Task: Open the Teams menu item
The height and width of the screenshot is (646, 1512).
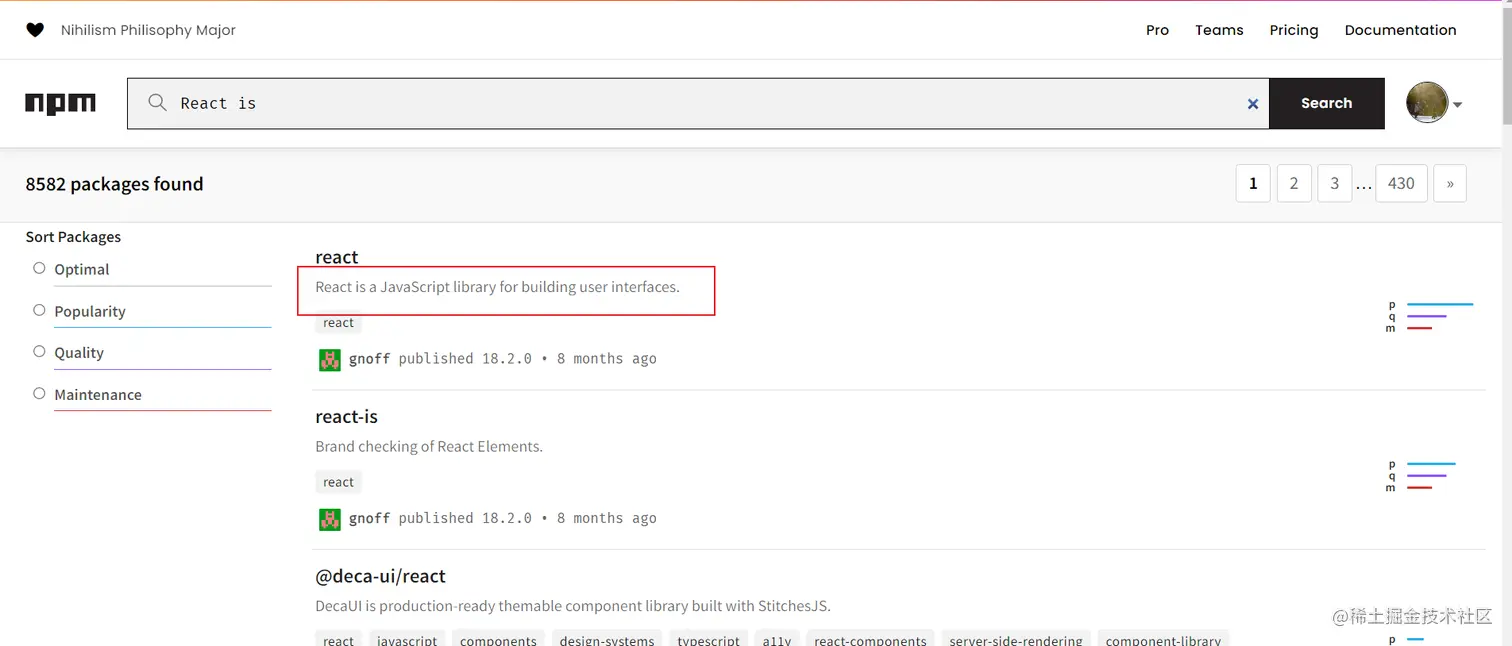Action: click(1219, 30)
